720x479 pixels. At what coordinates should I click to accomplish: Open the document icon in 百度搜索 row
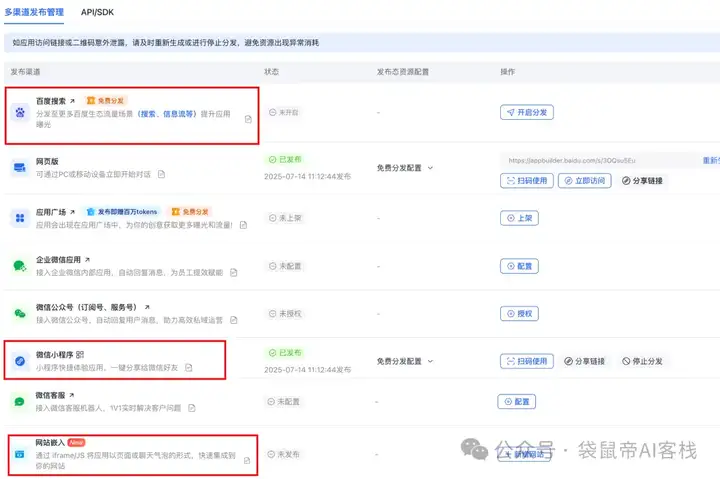pos(248,119)
